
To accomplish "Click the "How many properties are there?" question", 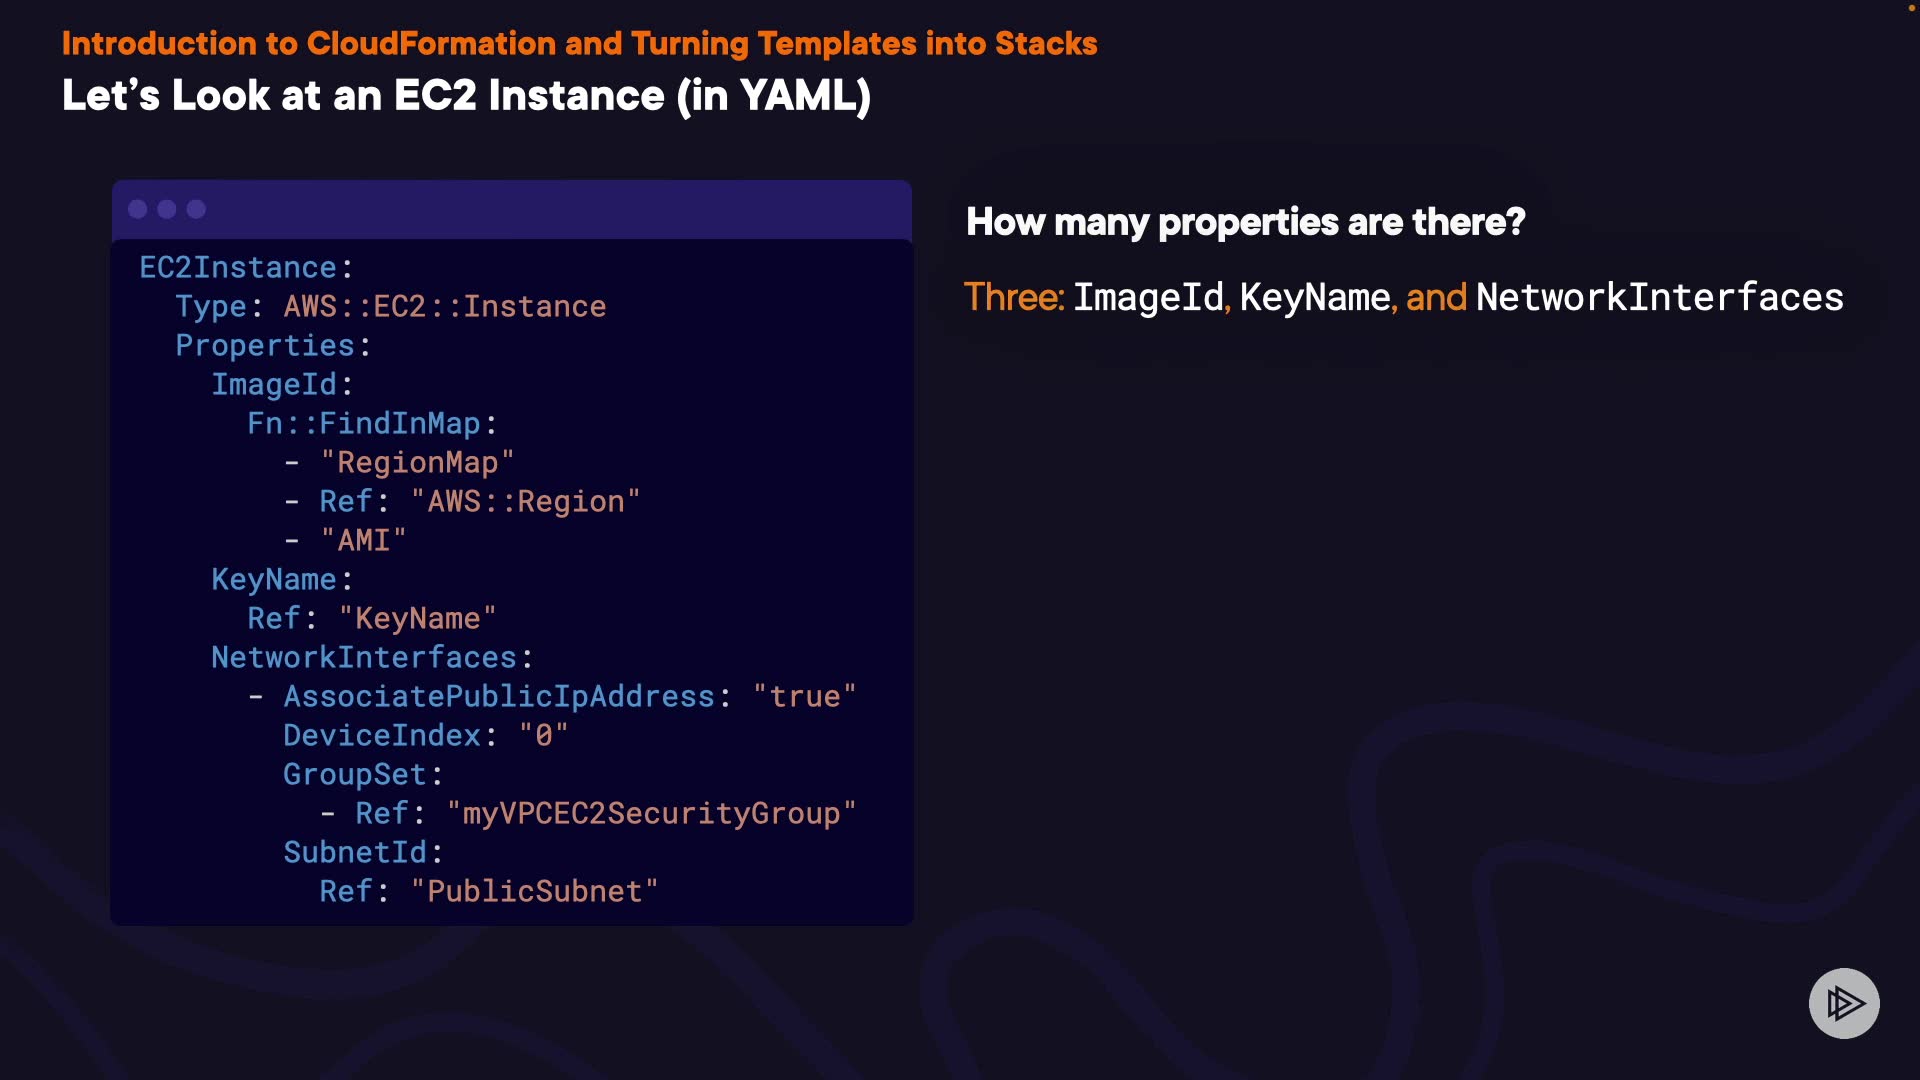I will [1245, 222].
